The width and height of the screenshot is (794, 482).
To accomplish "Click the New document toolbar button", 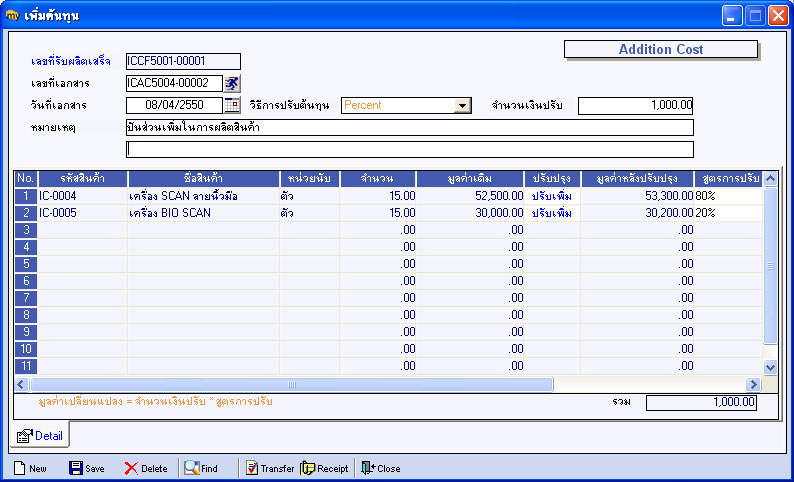I will (x=30, y=468).
